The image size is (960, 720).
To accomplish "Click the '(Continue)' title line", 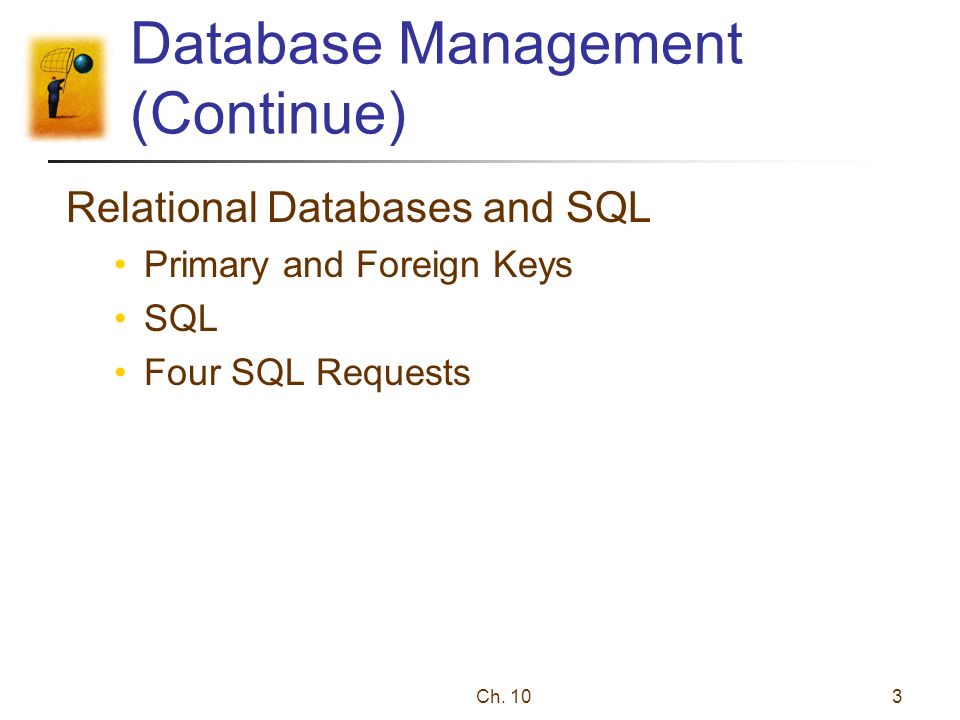I will tap(269, 114).
